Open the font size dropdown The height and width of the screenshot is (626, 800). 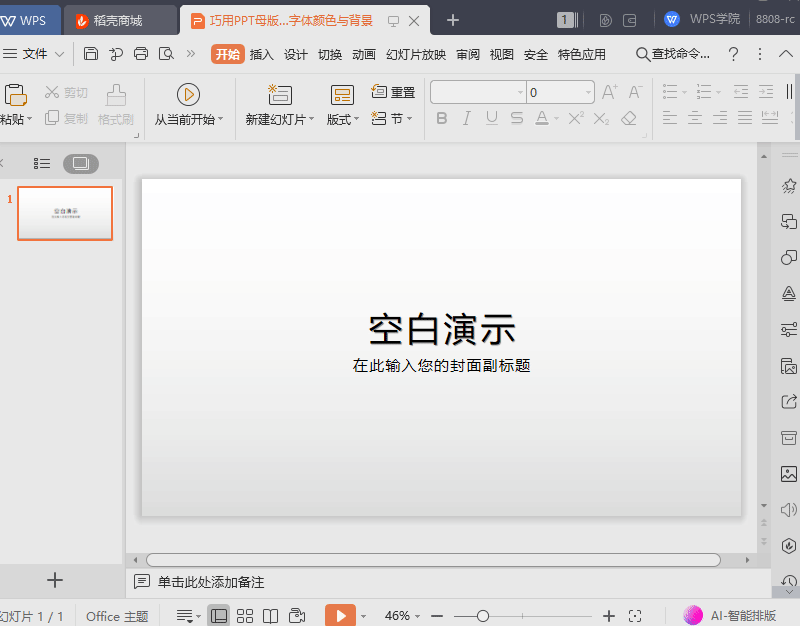pos(588,92)
